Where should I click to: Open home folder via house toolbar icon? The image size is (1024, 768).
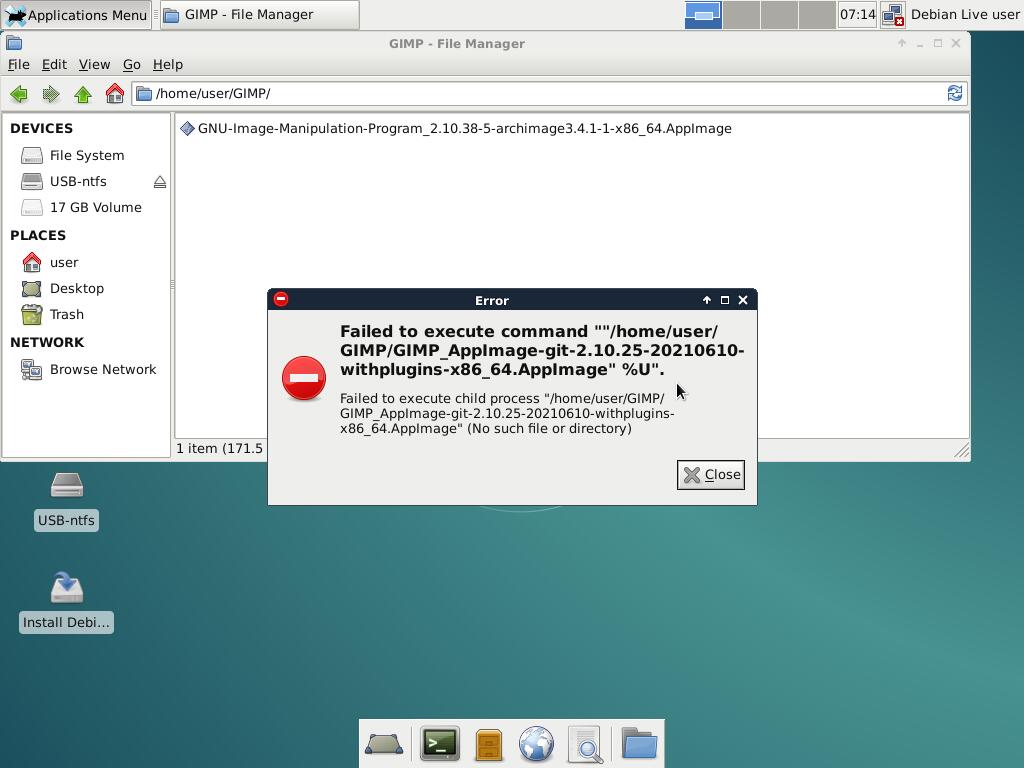115,94
